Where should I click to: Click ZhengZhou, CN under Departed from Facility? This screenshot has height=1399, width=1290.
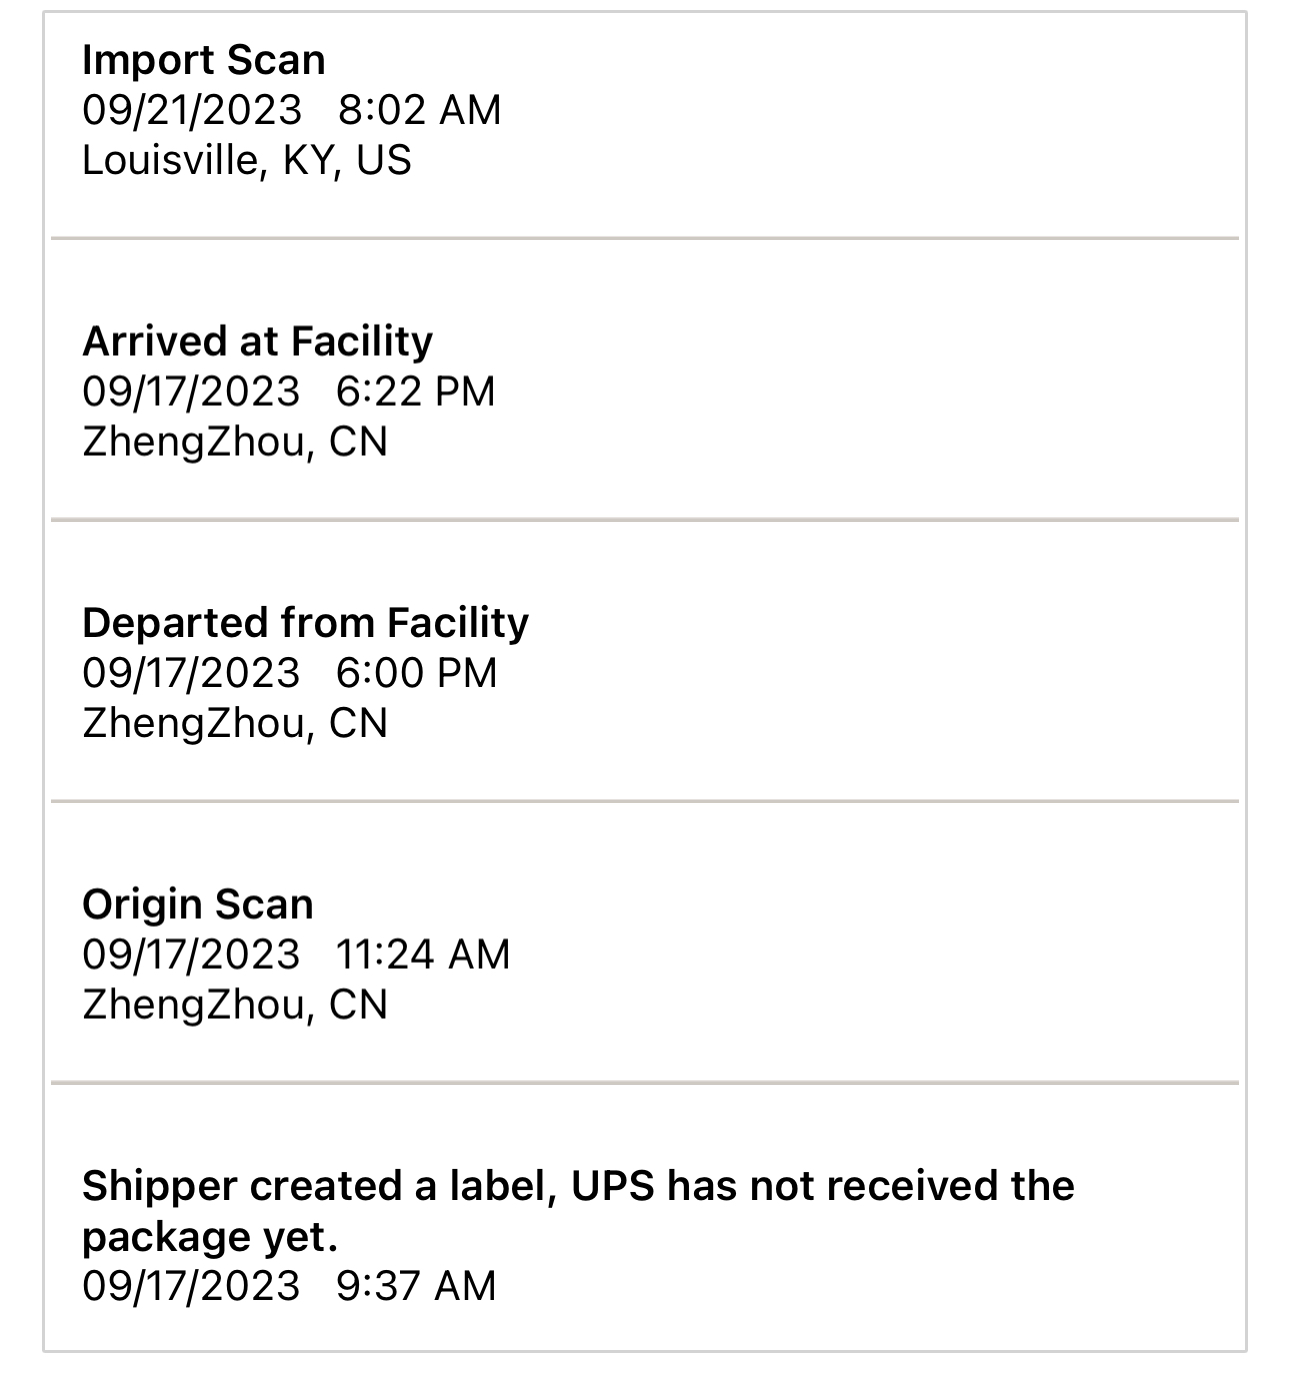(x=235, y=723)
